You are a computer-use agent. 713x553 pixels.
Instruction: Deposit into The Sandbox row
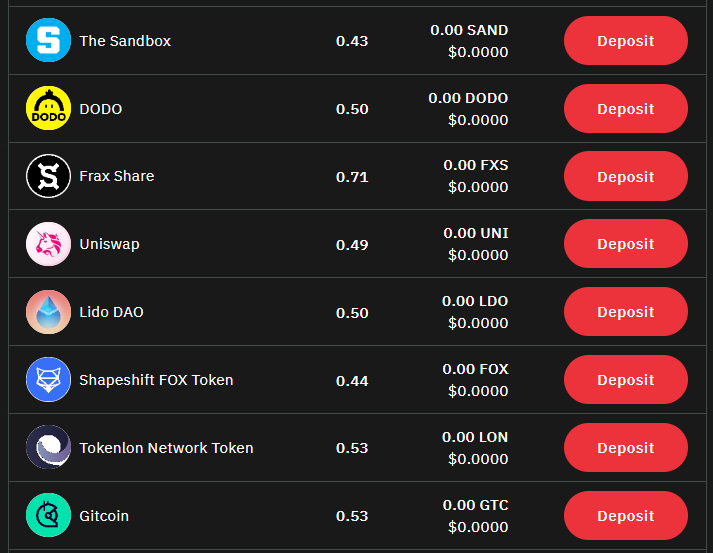[626, 40]
